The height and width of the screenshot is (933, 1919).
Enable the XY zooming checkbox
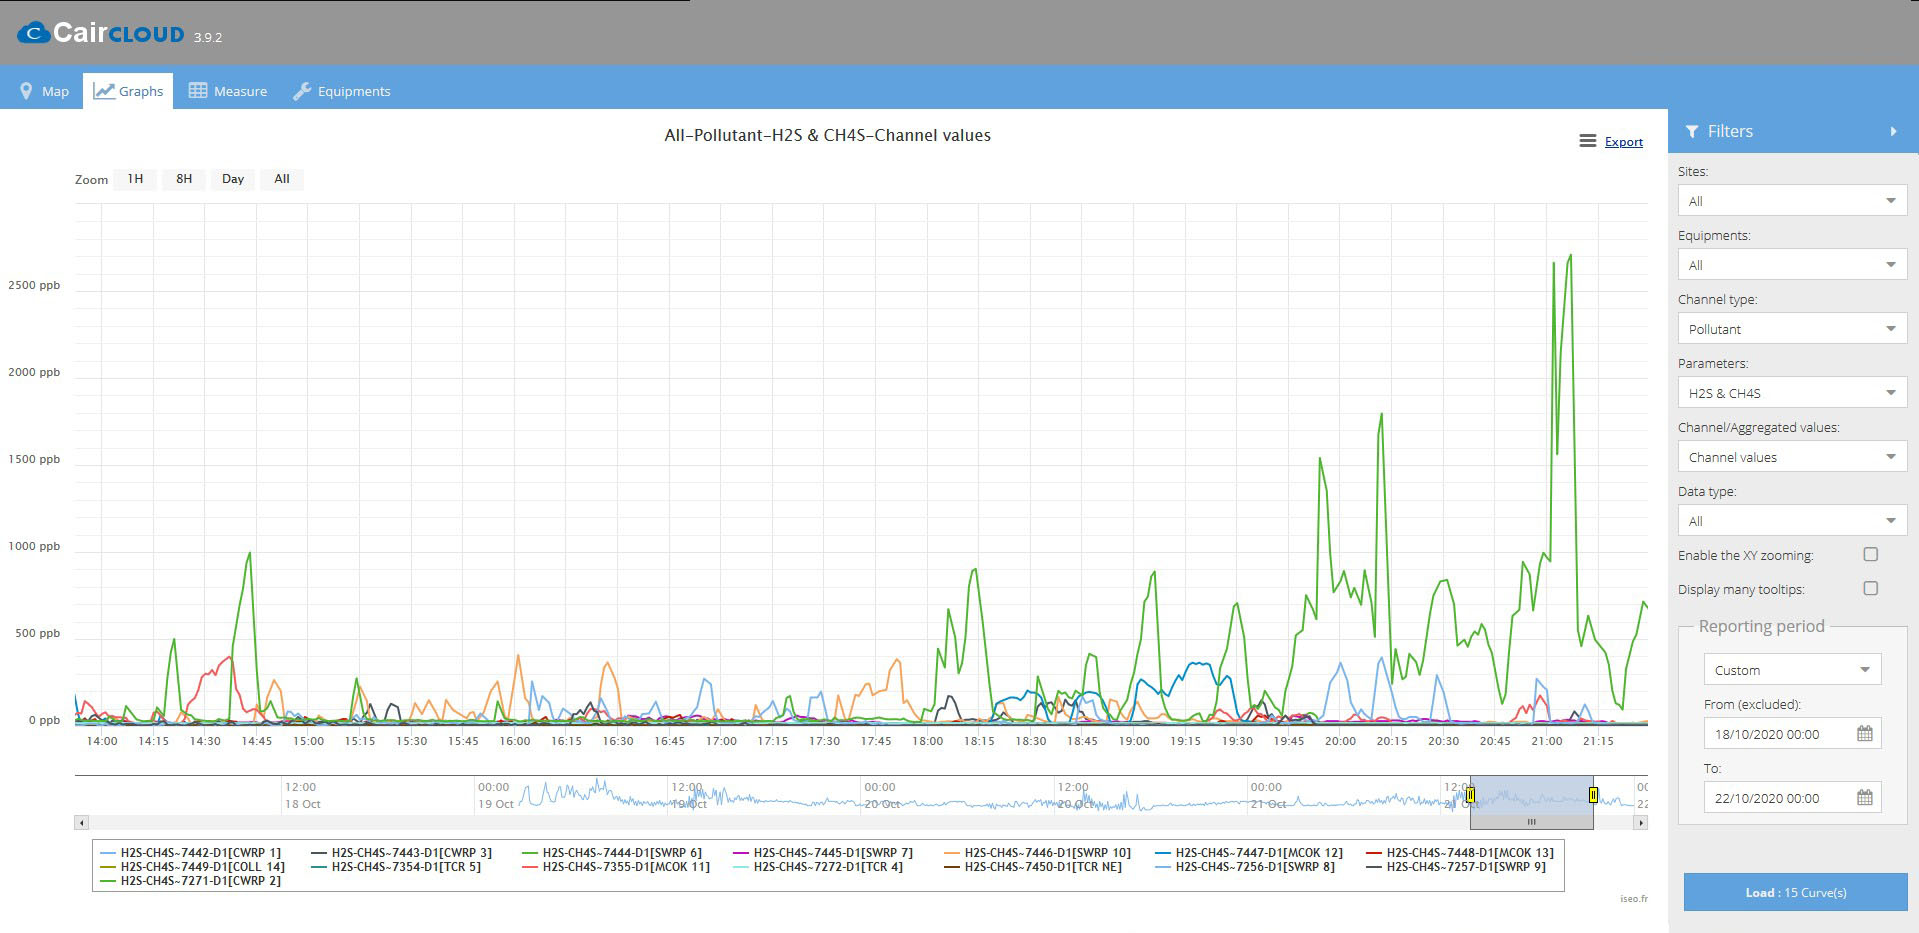1870,554
